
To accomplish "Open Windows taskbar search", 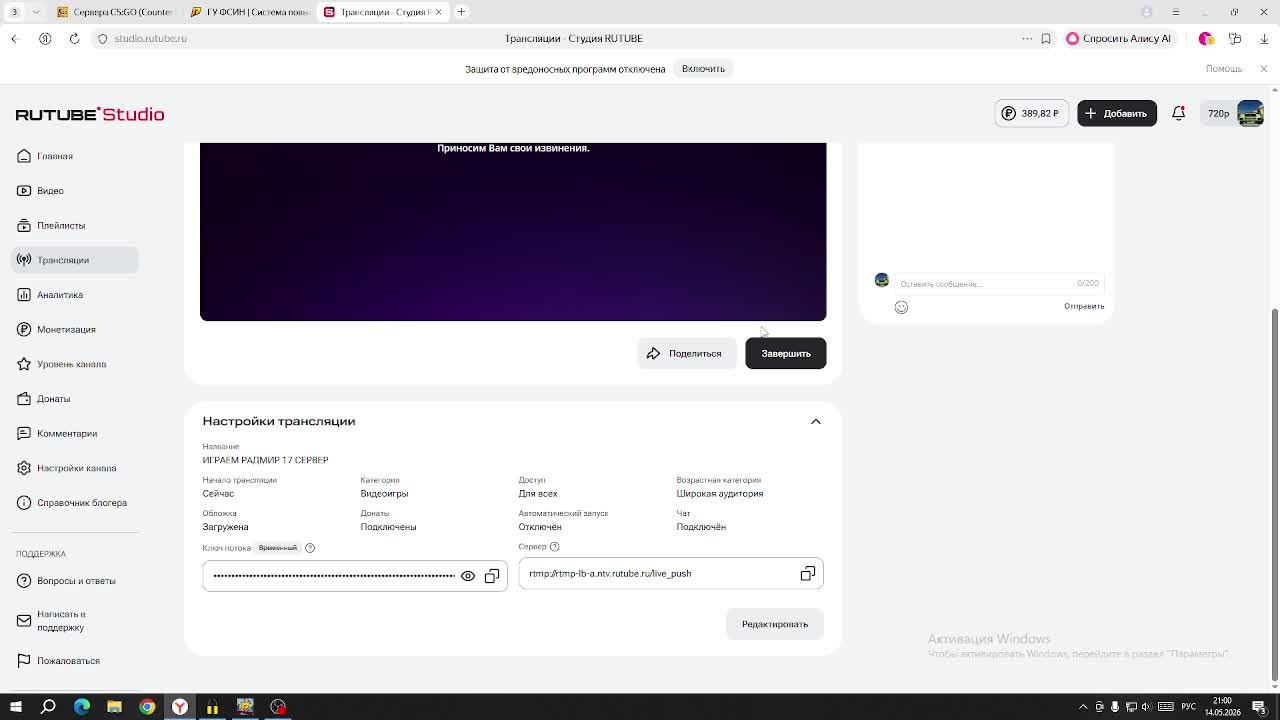I will pyautogui.click(x=48, y=707).
